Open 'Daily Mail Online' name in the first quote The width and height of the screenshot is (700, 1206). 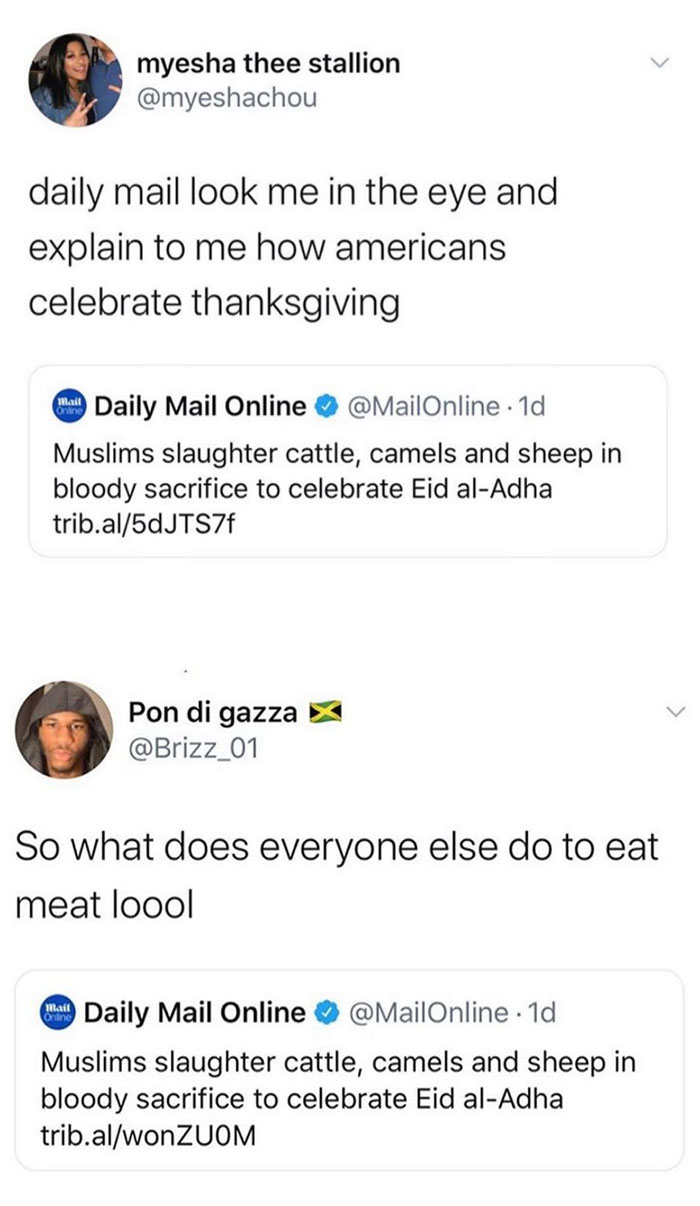pos(200,407)
